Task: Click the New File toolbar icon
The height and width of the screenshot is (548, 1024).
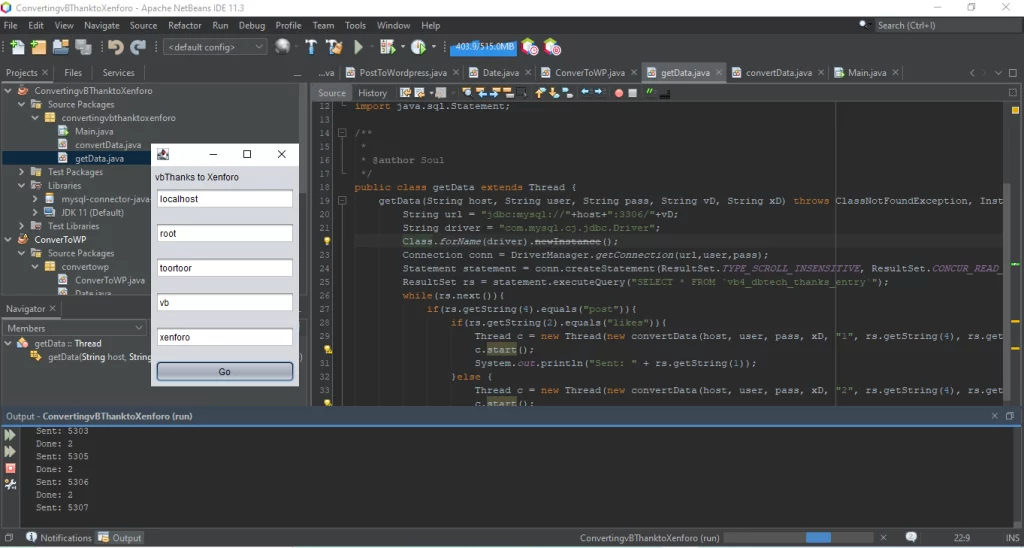Action: coord(17,47)
